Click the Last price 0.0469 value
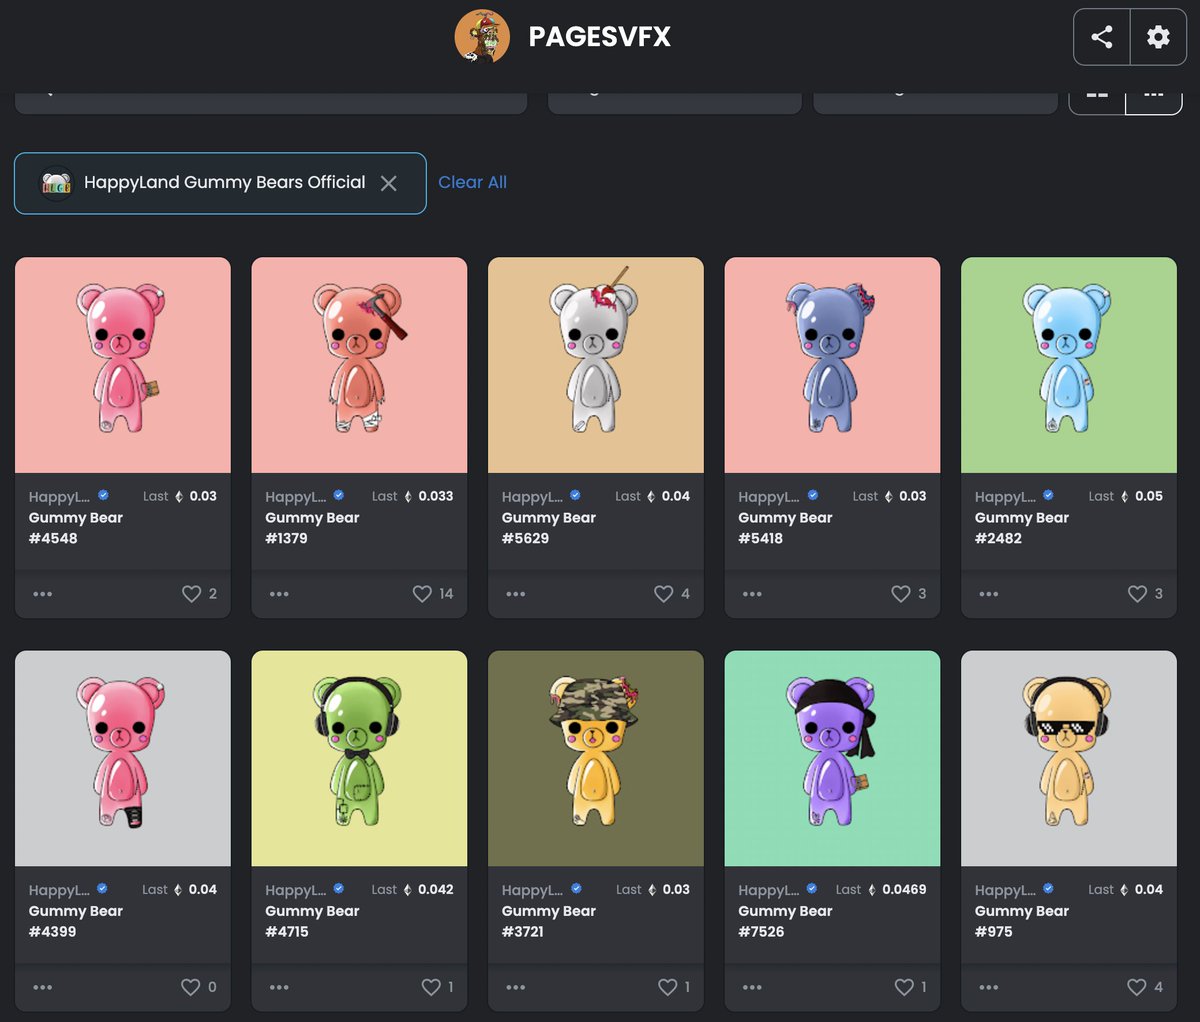Image resolution: width=1200 pixels, height=1022 pixels. pyautogui.click(x=904, y=889)
